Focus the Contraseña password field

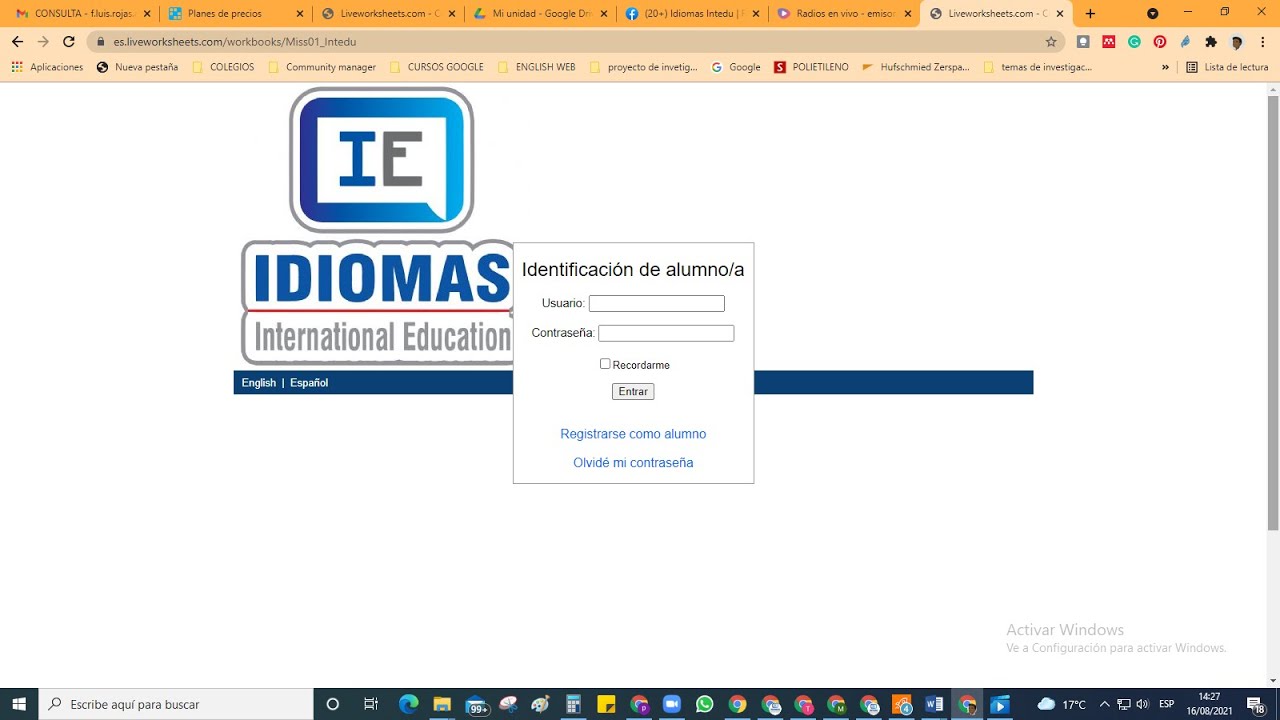pyautogui.click(x=666, y=333)
